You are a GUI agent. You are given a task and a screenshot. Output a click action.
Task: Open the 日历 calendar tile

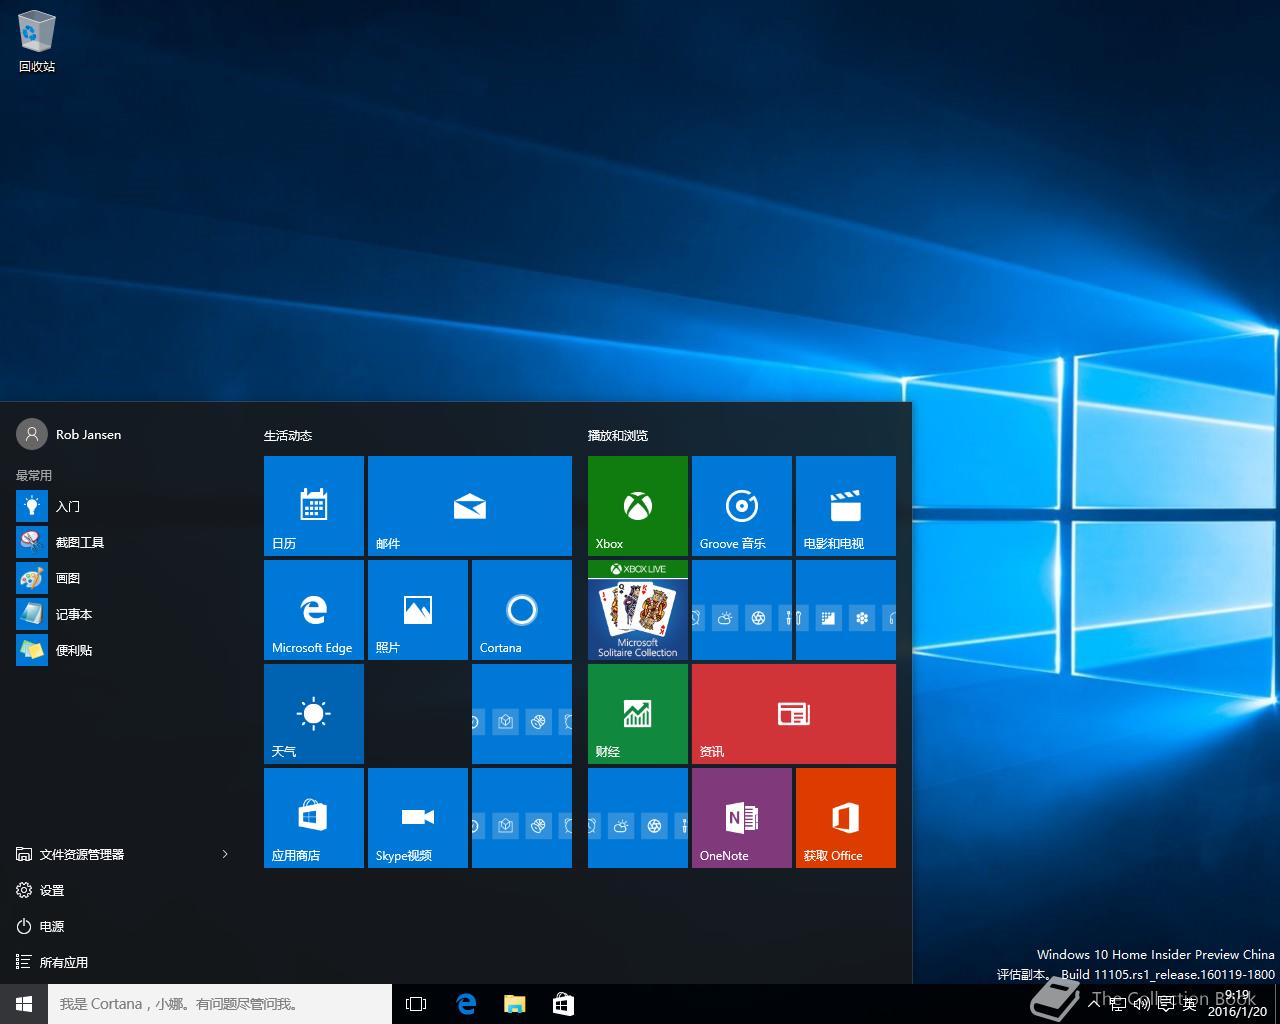click(x=314, y=506)
